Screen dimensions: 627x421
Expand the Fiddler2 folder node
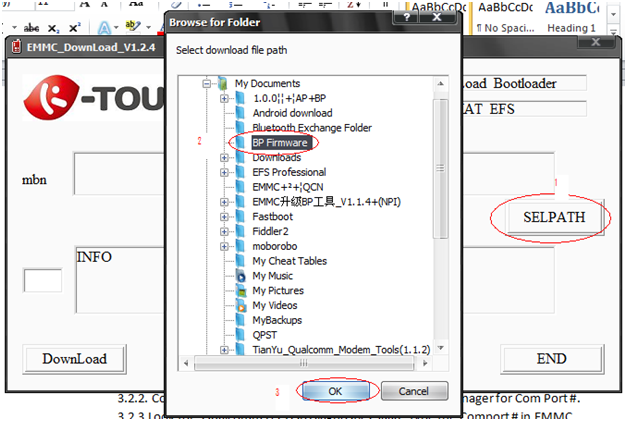pyautogui.click(x=224, y=231)
